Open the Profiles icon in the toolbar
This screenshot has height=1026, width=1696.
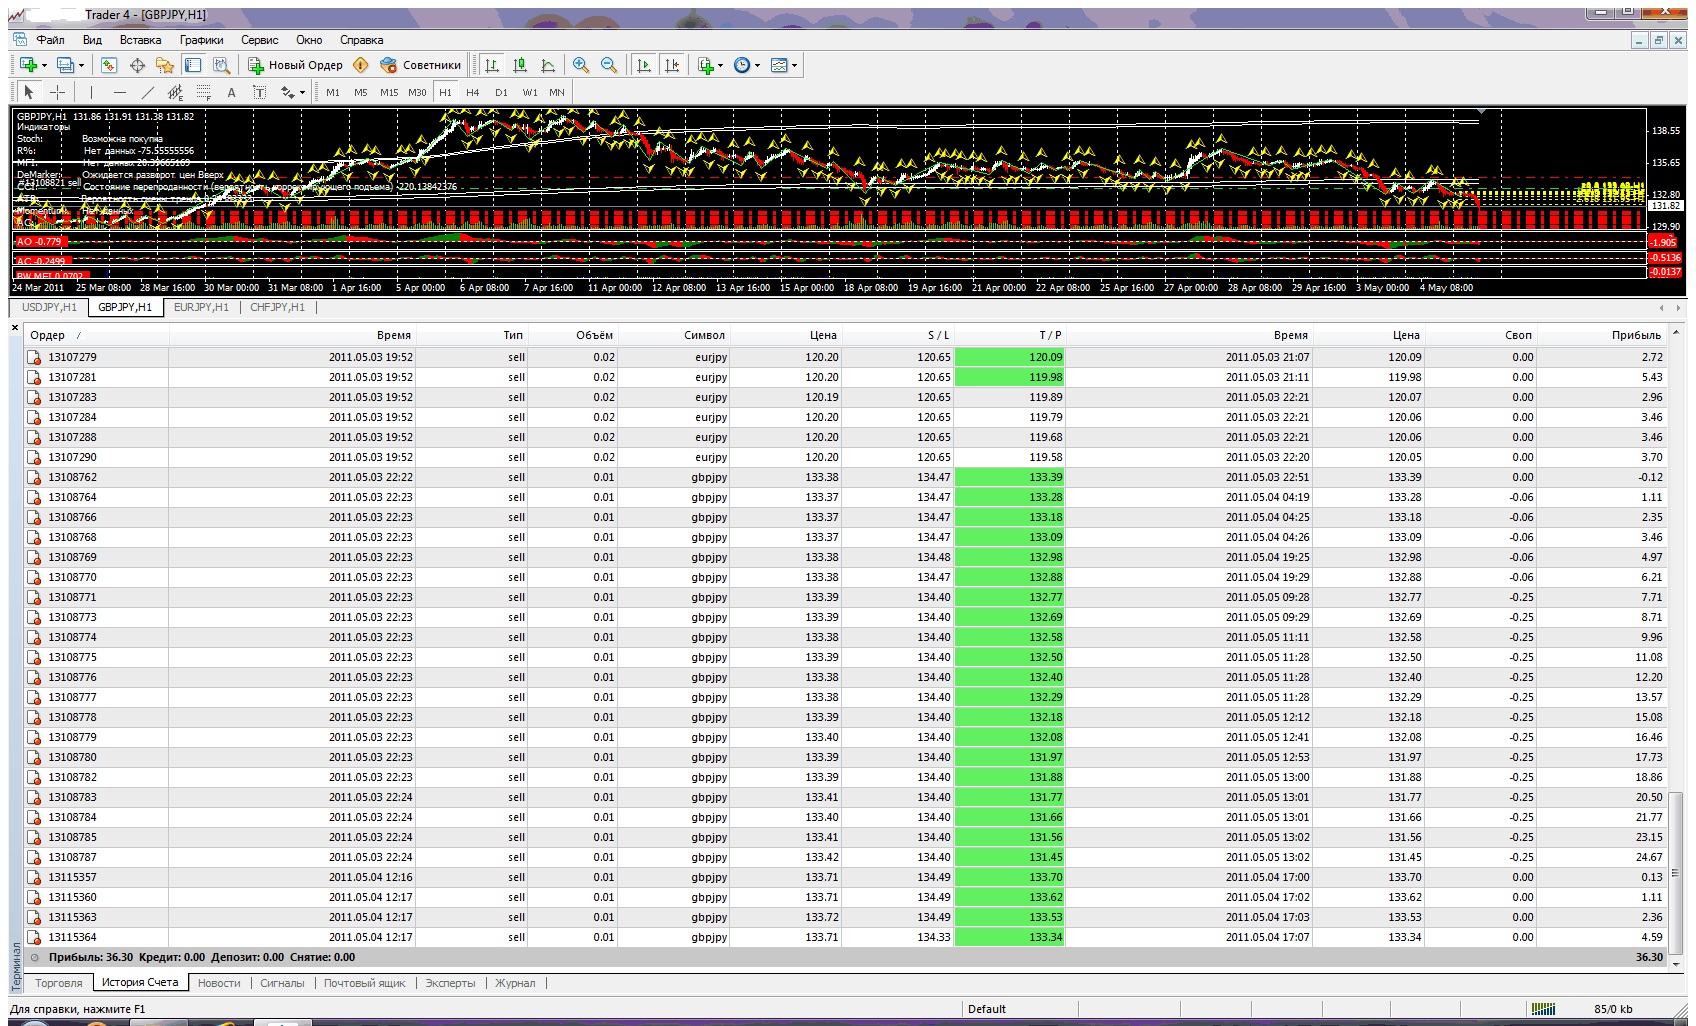click(x=66, y=65)
